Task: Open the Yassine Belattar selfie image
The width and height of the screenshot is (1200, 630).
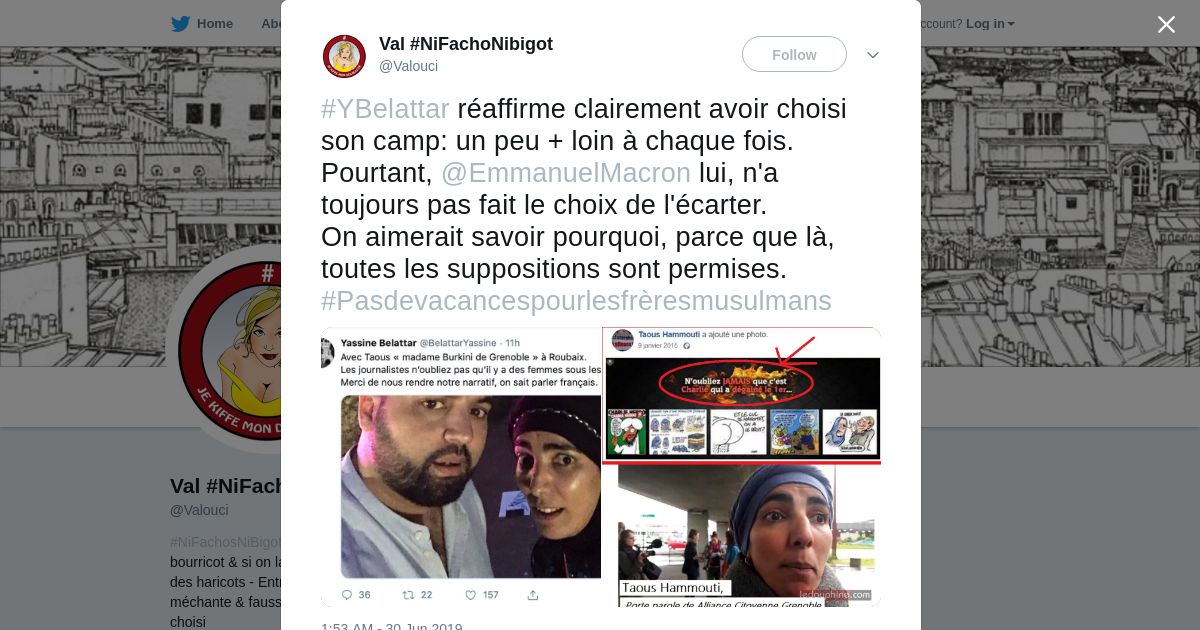Action: click(x=461, y=467)
